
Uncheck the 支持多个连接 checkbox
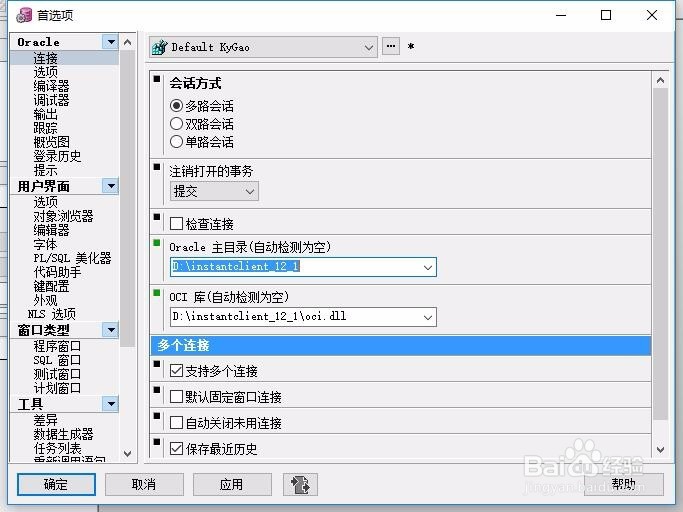[176, 371]
